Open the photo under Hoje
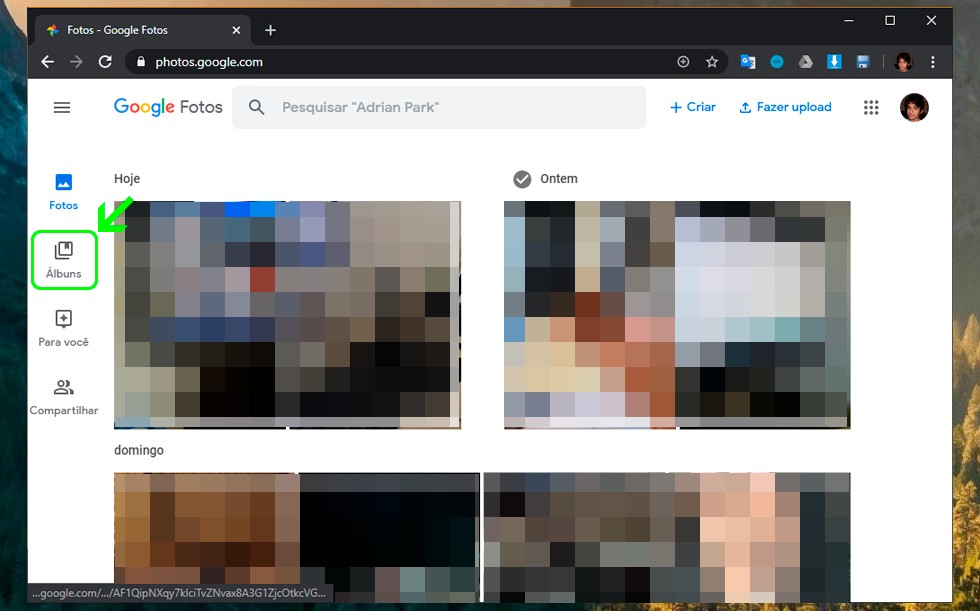 pyautogui.click(x=288, y=315)
